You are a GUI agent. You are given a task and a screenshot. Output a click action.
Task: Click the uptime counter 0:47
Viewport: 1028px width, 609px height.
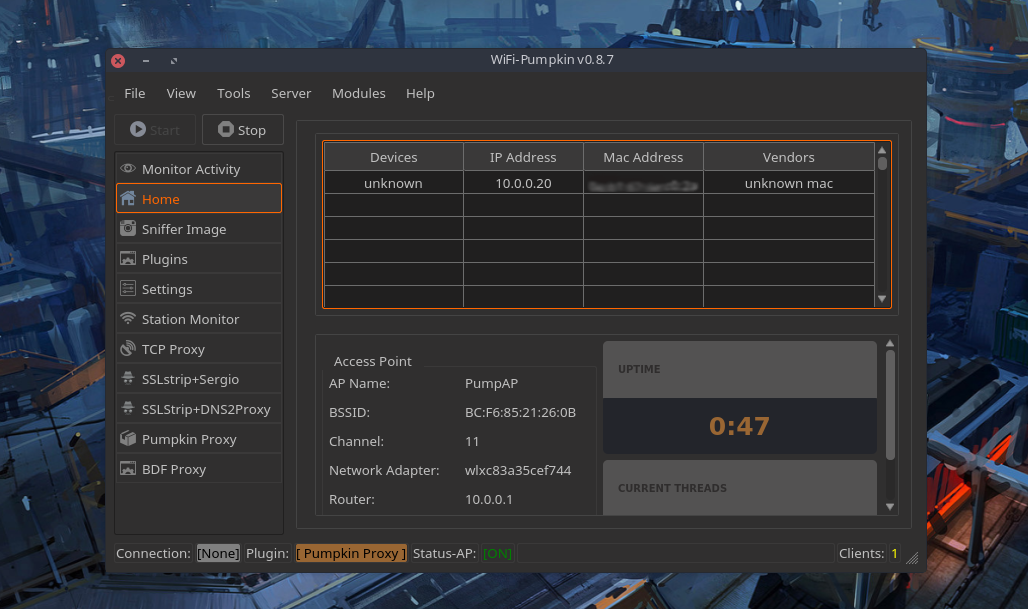coord(739,426)
